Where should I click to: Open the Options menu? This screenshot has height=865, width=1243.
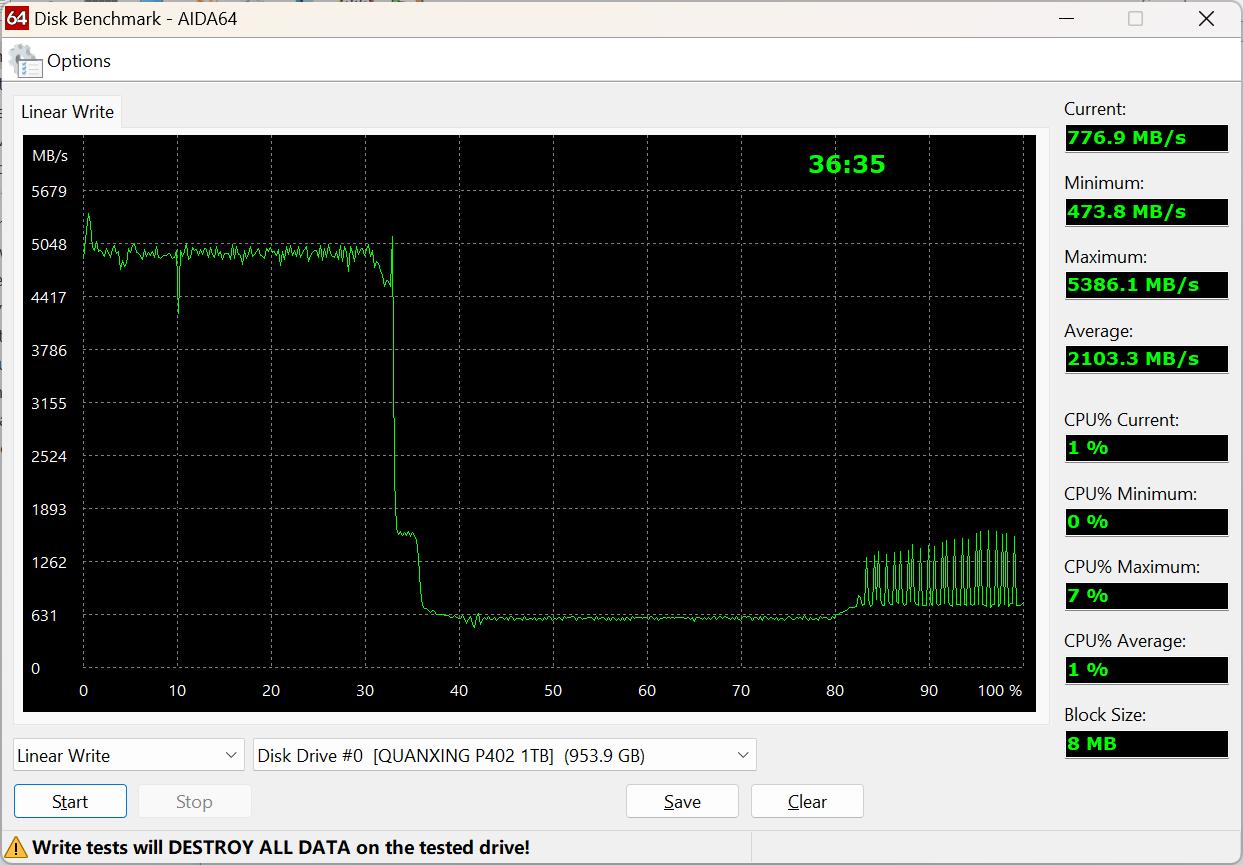coord(79,61)
